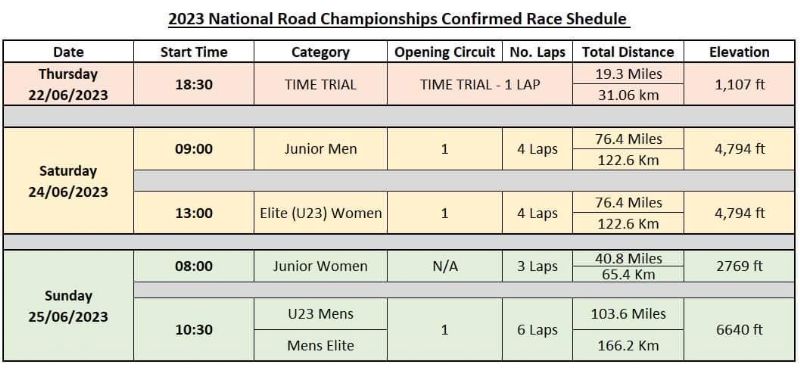The image size is (800, 370).
Task: Select the N/A opening circuit cell
Action: tap(445, 266)
